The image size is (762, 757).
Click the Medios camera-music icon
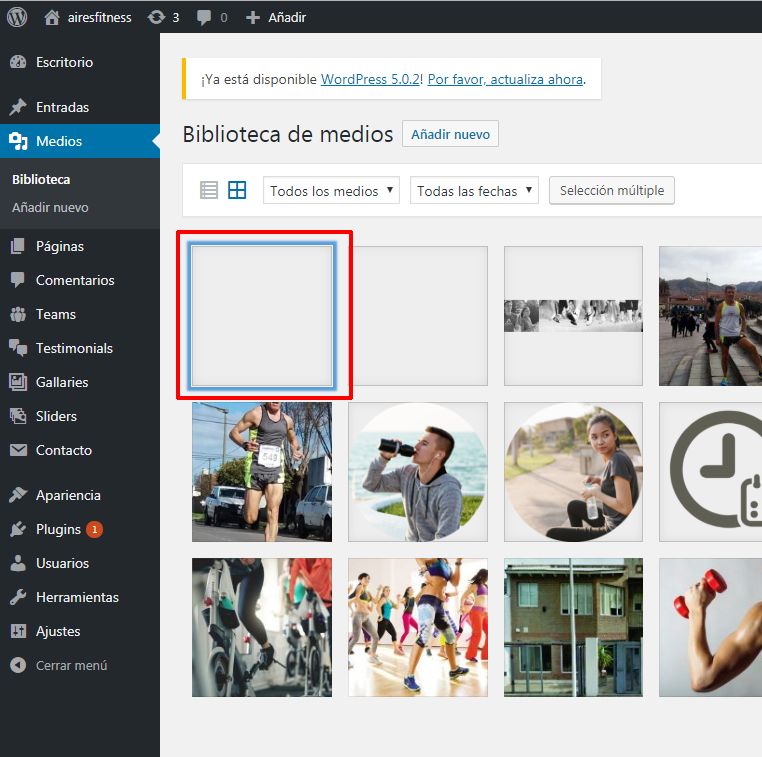(18, 141)
